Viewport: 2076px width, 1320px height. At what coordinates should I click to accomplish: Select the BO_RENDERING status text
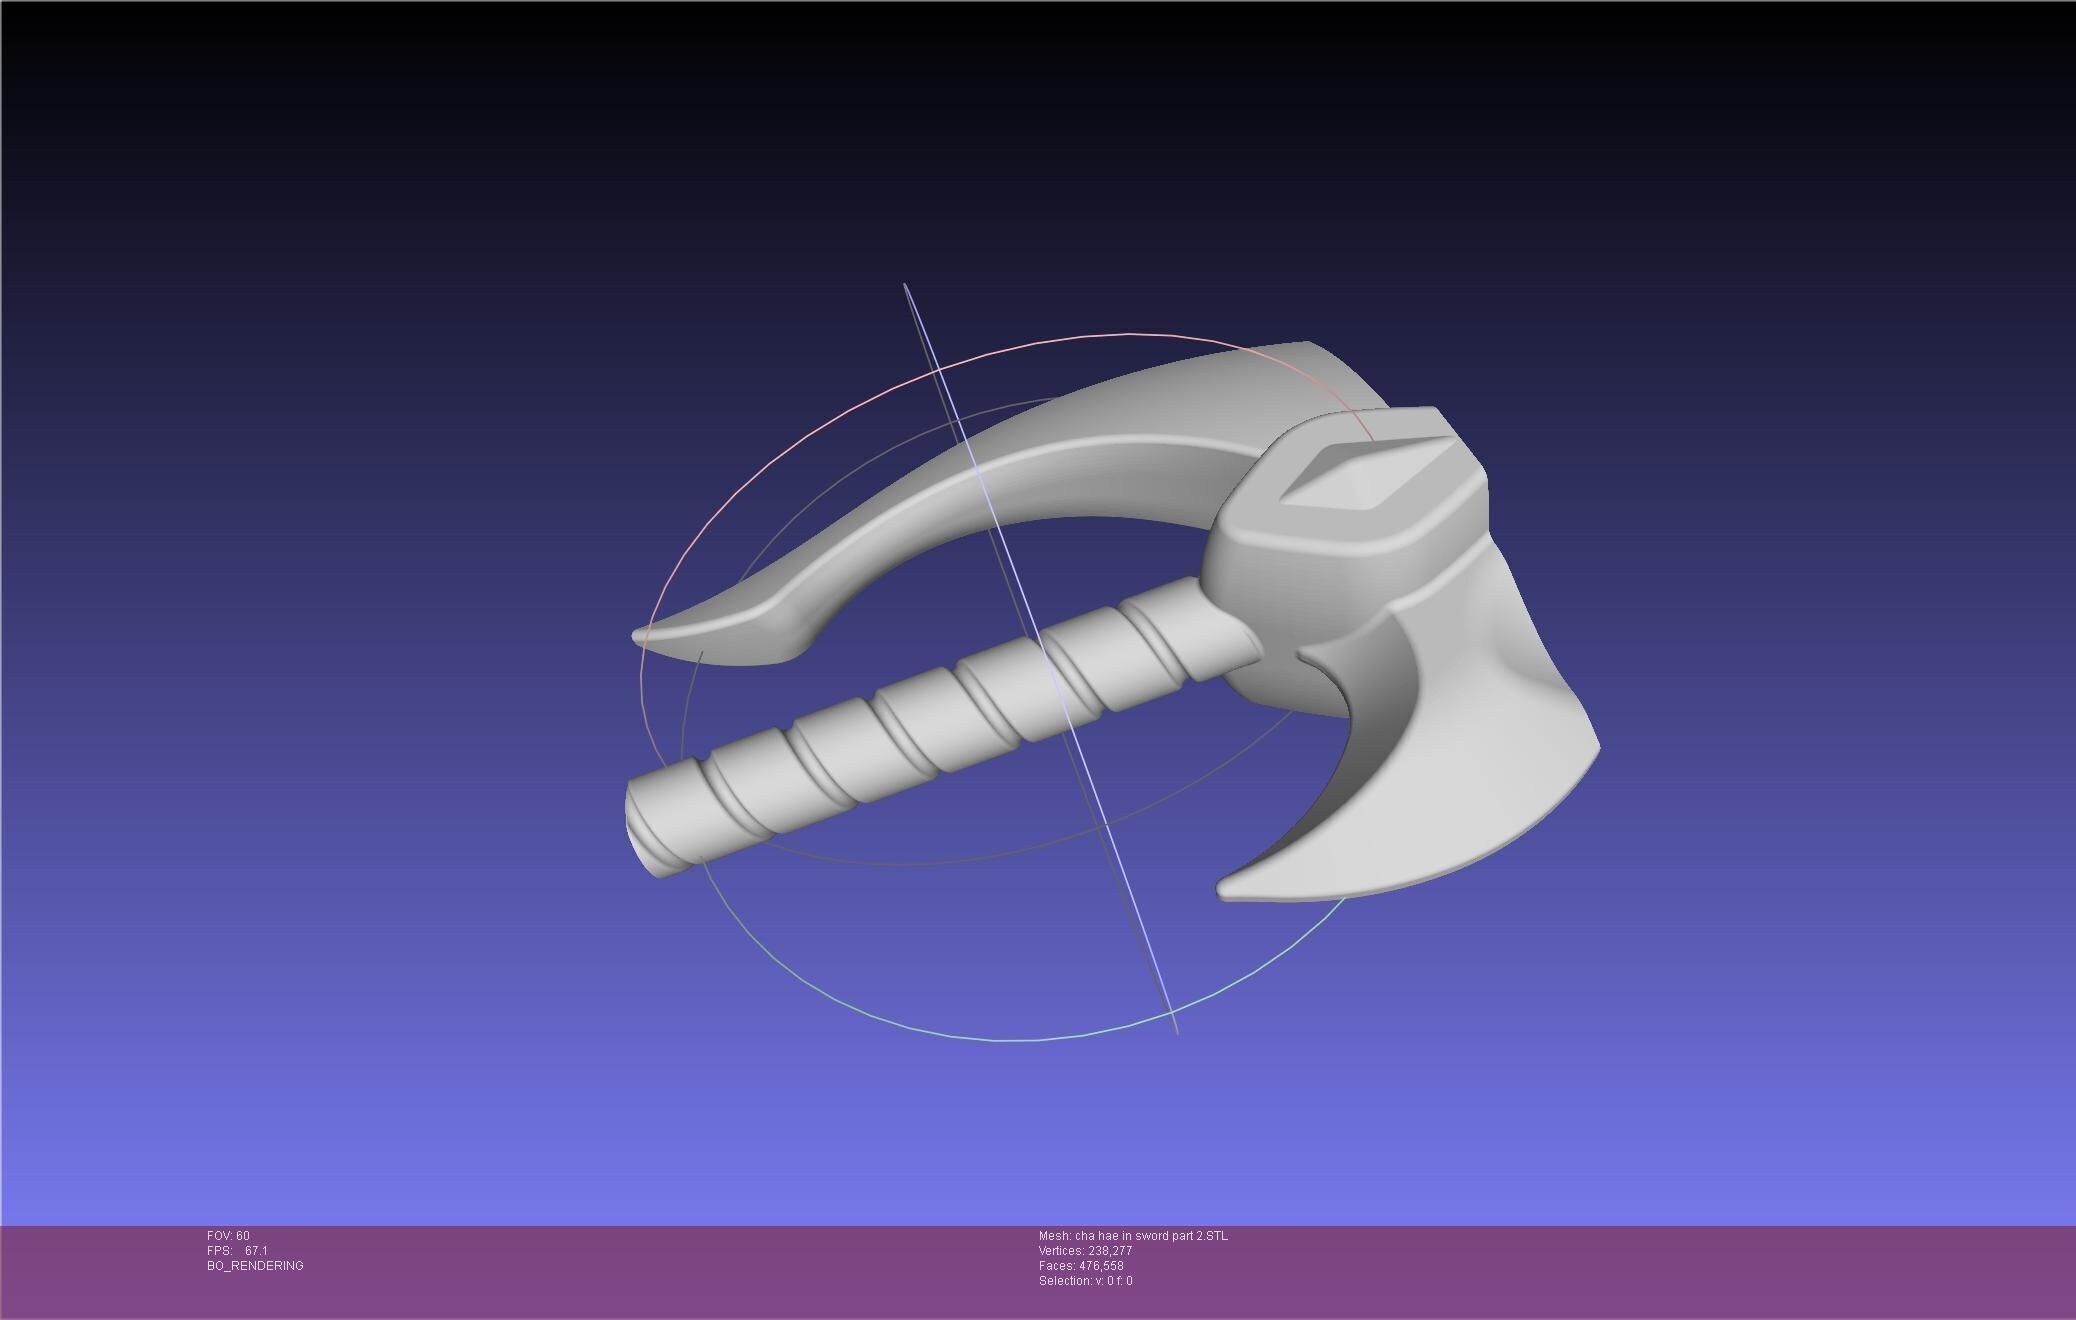(x=255, y=1266)
